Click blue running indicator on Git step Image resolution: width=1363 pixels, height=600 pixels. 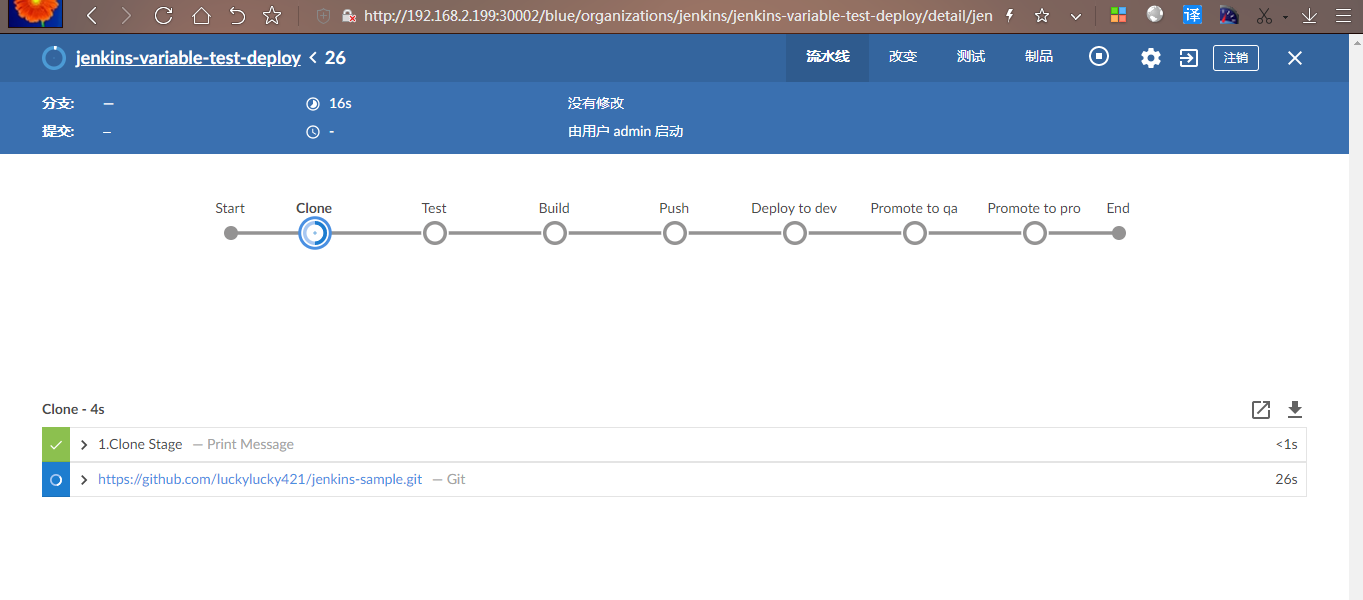[x=56, y=480]
